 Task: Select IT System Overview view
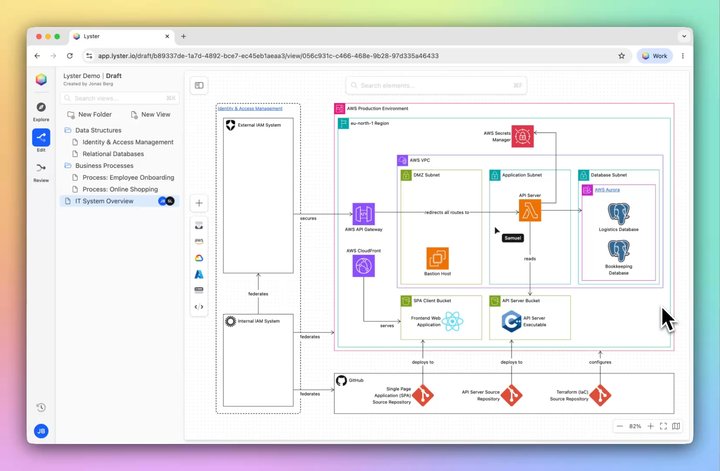click(x=119, y=201)
